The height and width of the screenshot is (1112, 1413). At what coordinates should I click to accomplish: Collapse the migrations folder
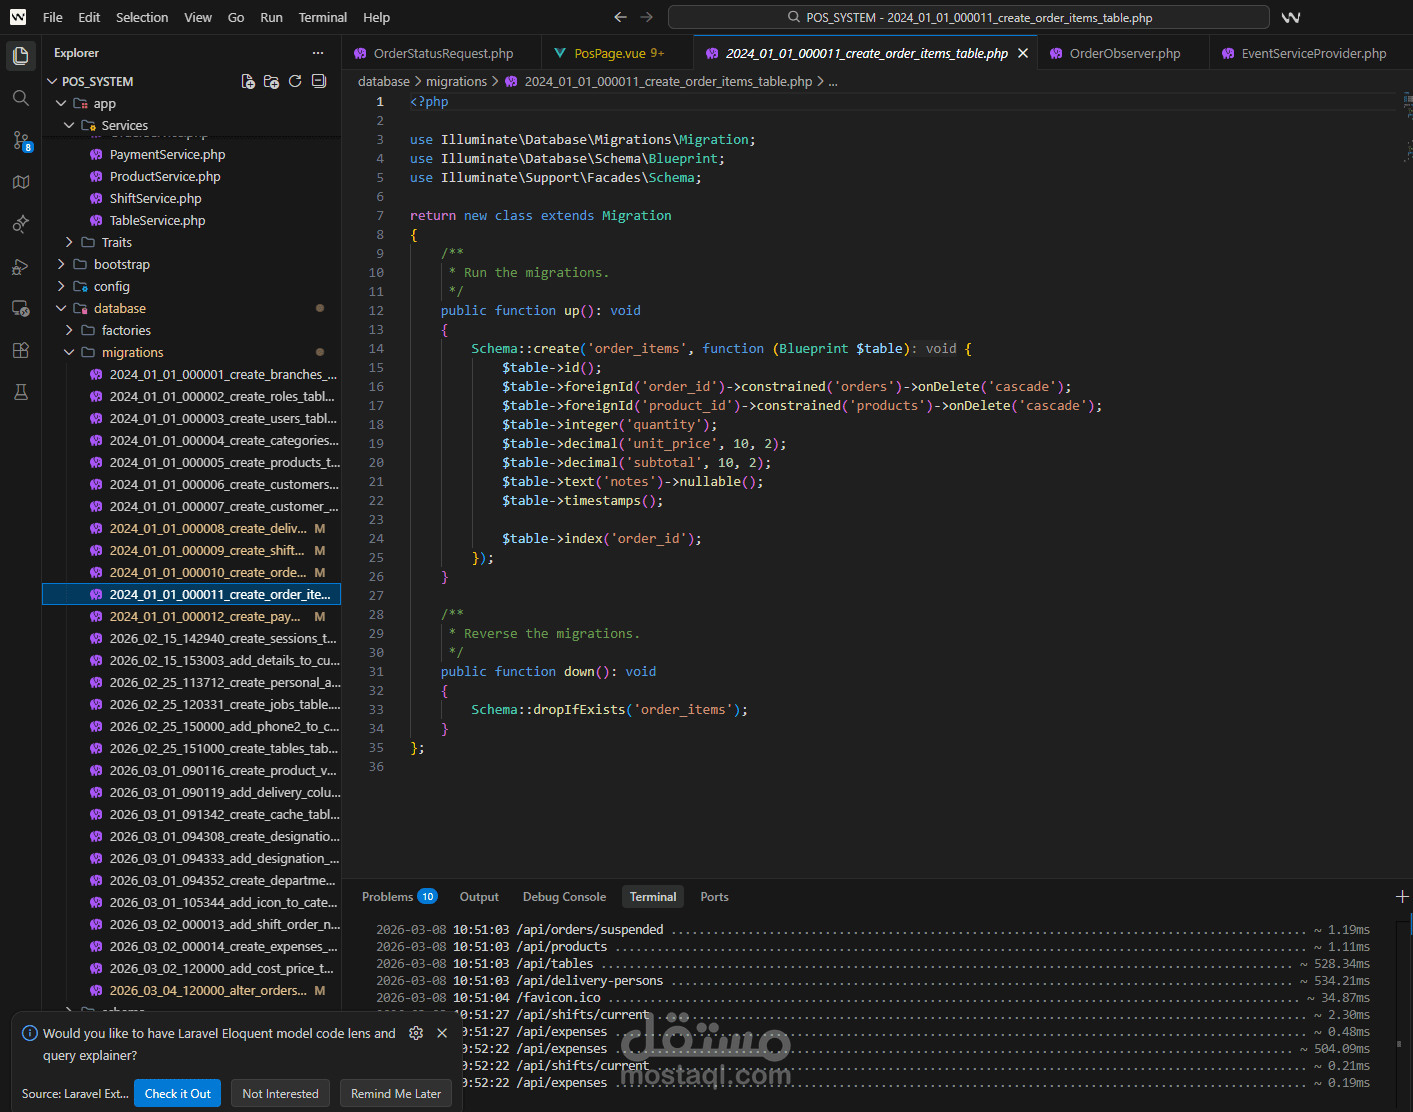[69, 352]
